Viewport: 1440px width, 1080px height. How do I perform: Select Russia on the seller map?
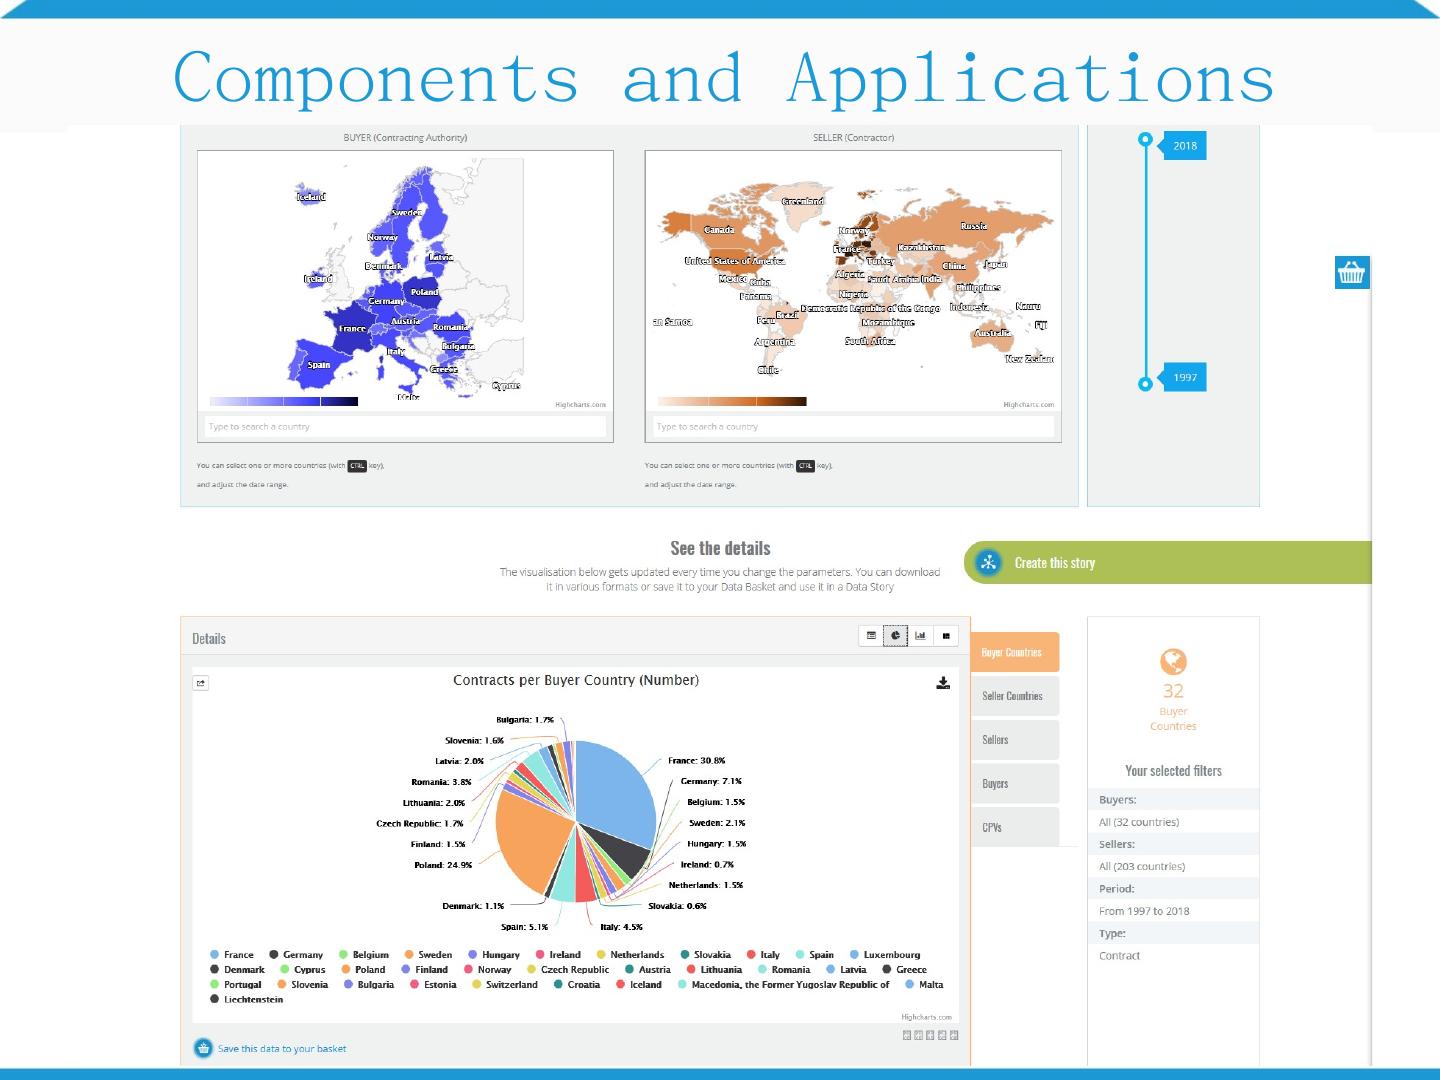(x=973, y=226)
